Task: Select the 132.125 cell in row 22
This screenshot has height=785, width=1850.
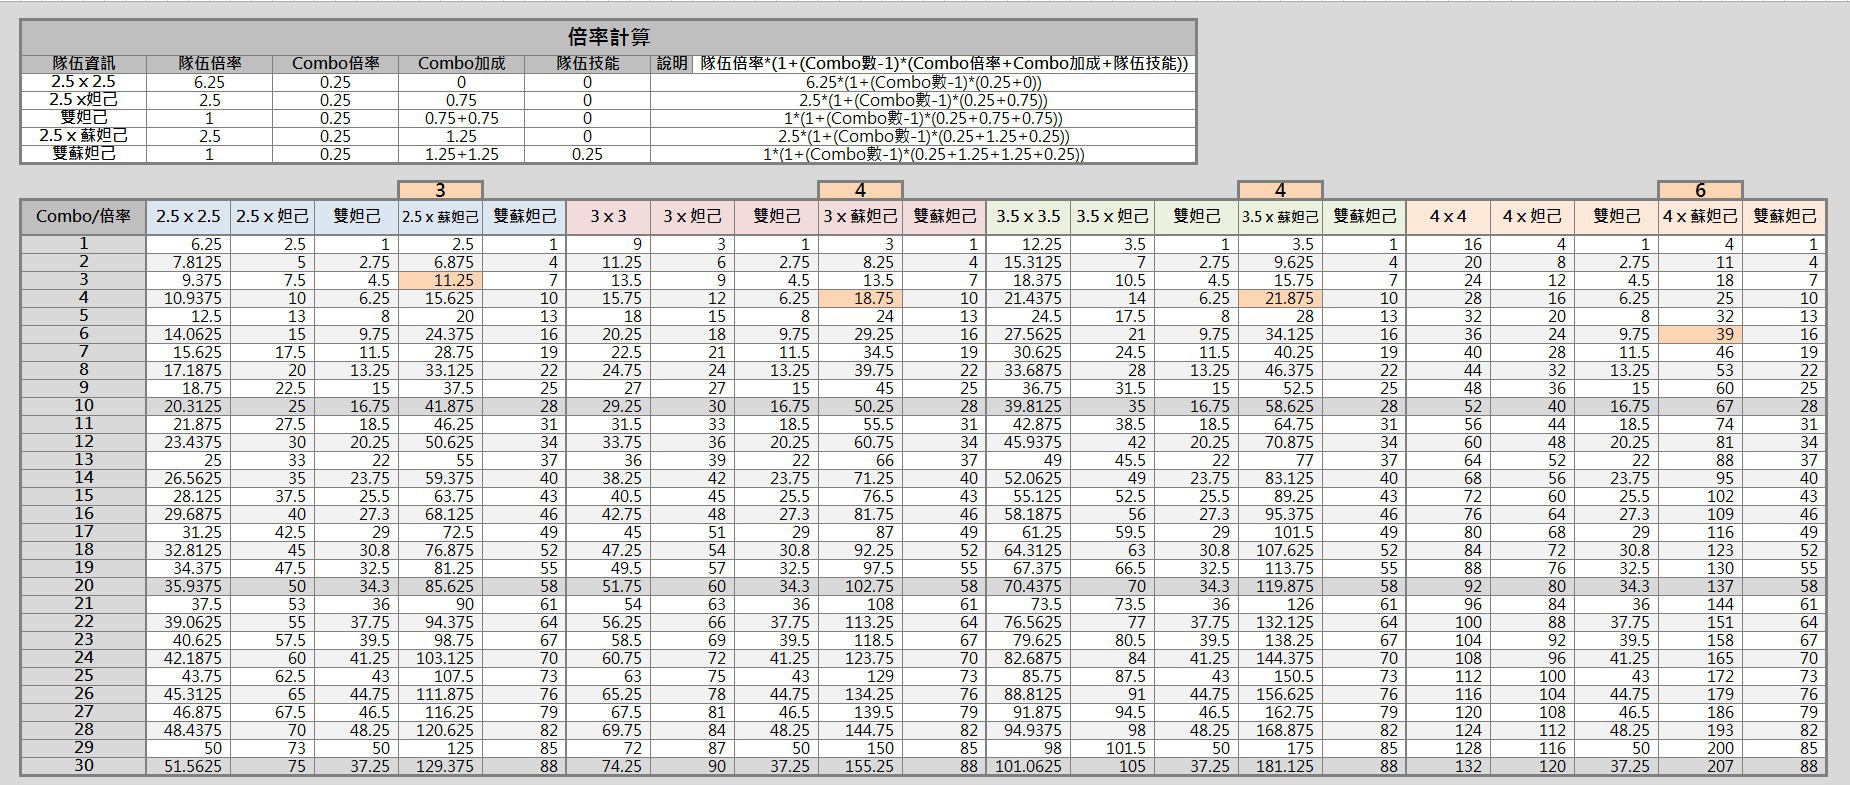Action: 1280,622
